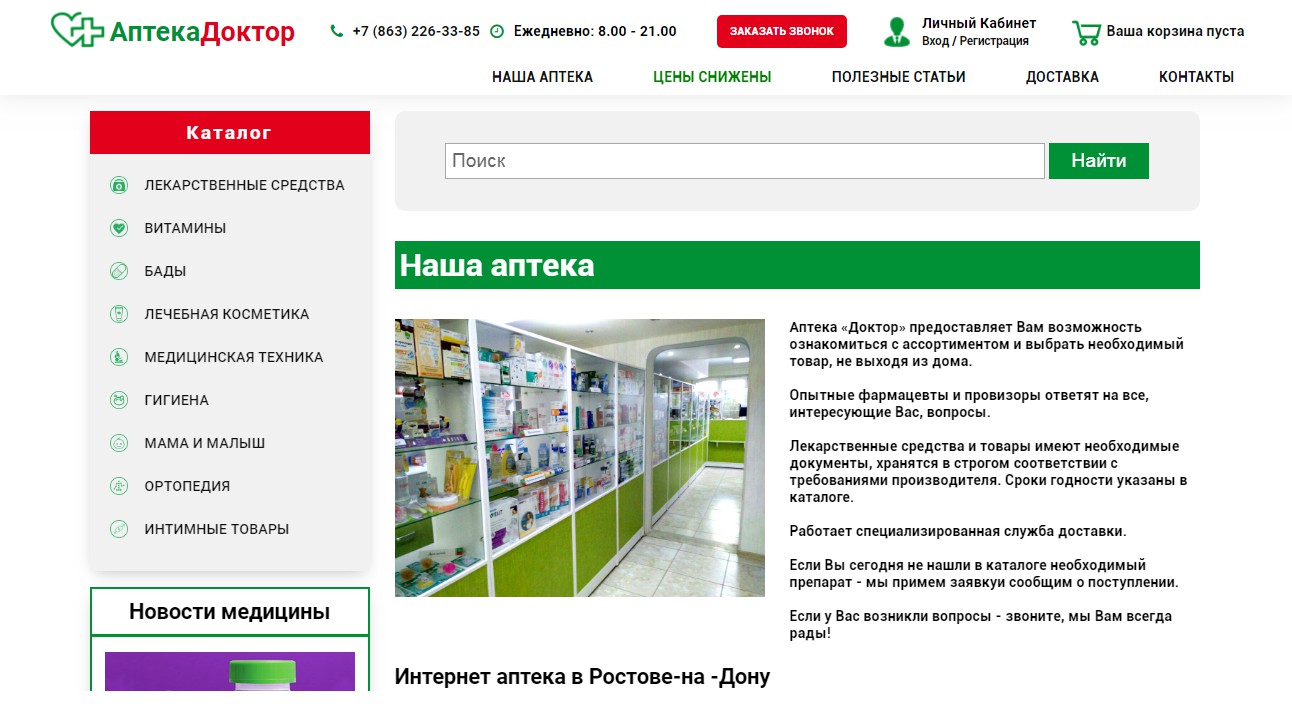Open the Цены снижены menu item
This screenshot has width=1292, height=704.
point(712,77)
